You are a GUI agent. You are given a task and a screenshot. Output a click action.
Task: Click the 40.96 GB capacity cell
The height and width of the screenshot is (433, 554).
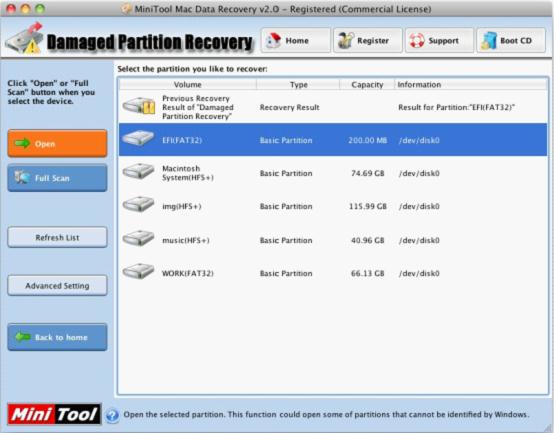(x=367, y=241)
